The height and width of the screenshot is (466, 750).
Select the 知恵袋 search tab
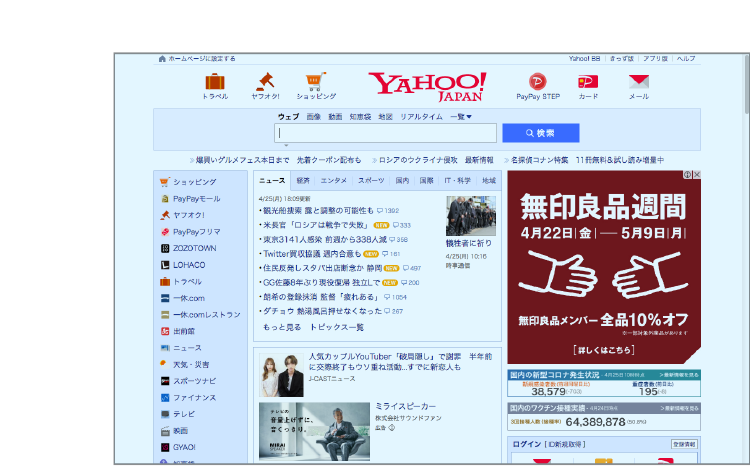pos(360,116)
